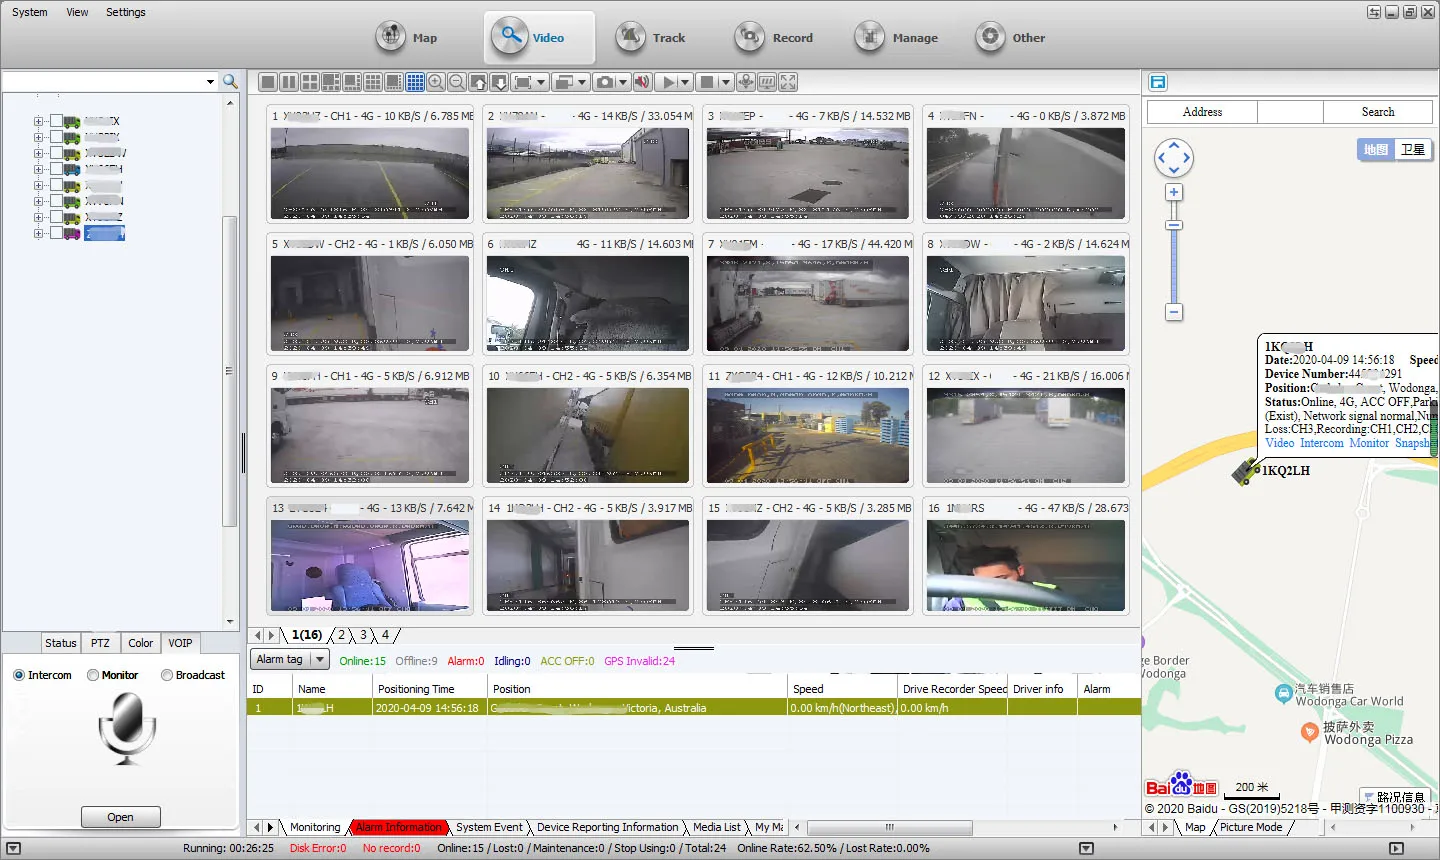Click the map zoom slider handle
The height and width of the screenshot is (860, 1440).
pyautogui.click(x=1174, y=226)
